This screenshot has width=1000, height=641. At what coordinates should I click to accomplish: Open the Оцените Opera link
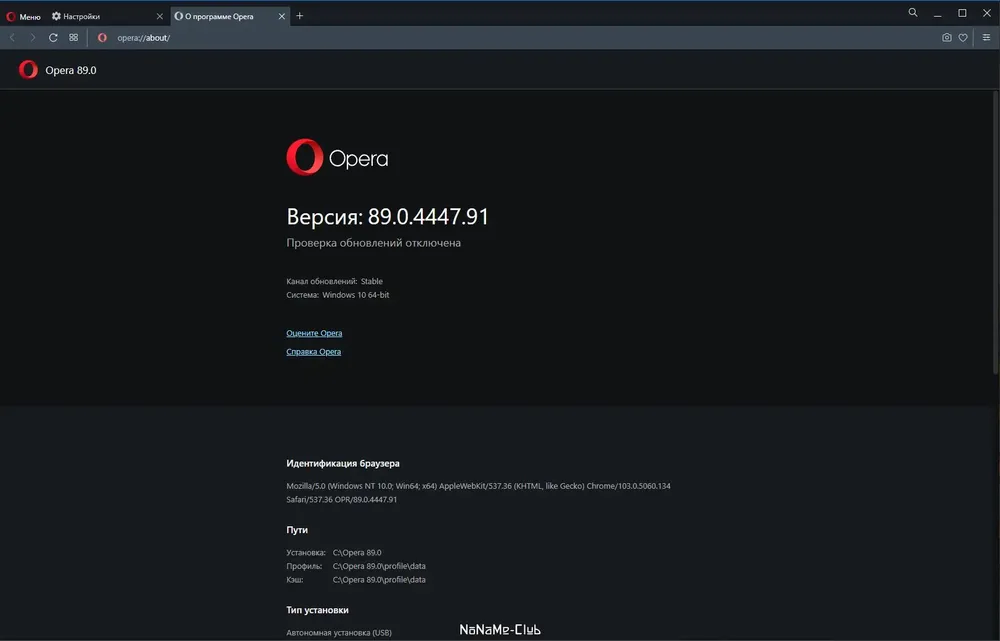pyautogui.click(x=314, y=333)
